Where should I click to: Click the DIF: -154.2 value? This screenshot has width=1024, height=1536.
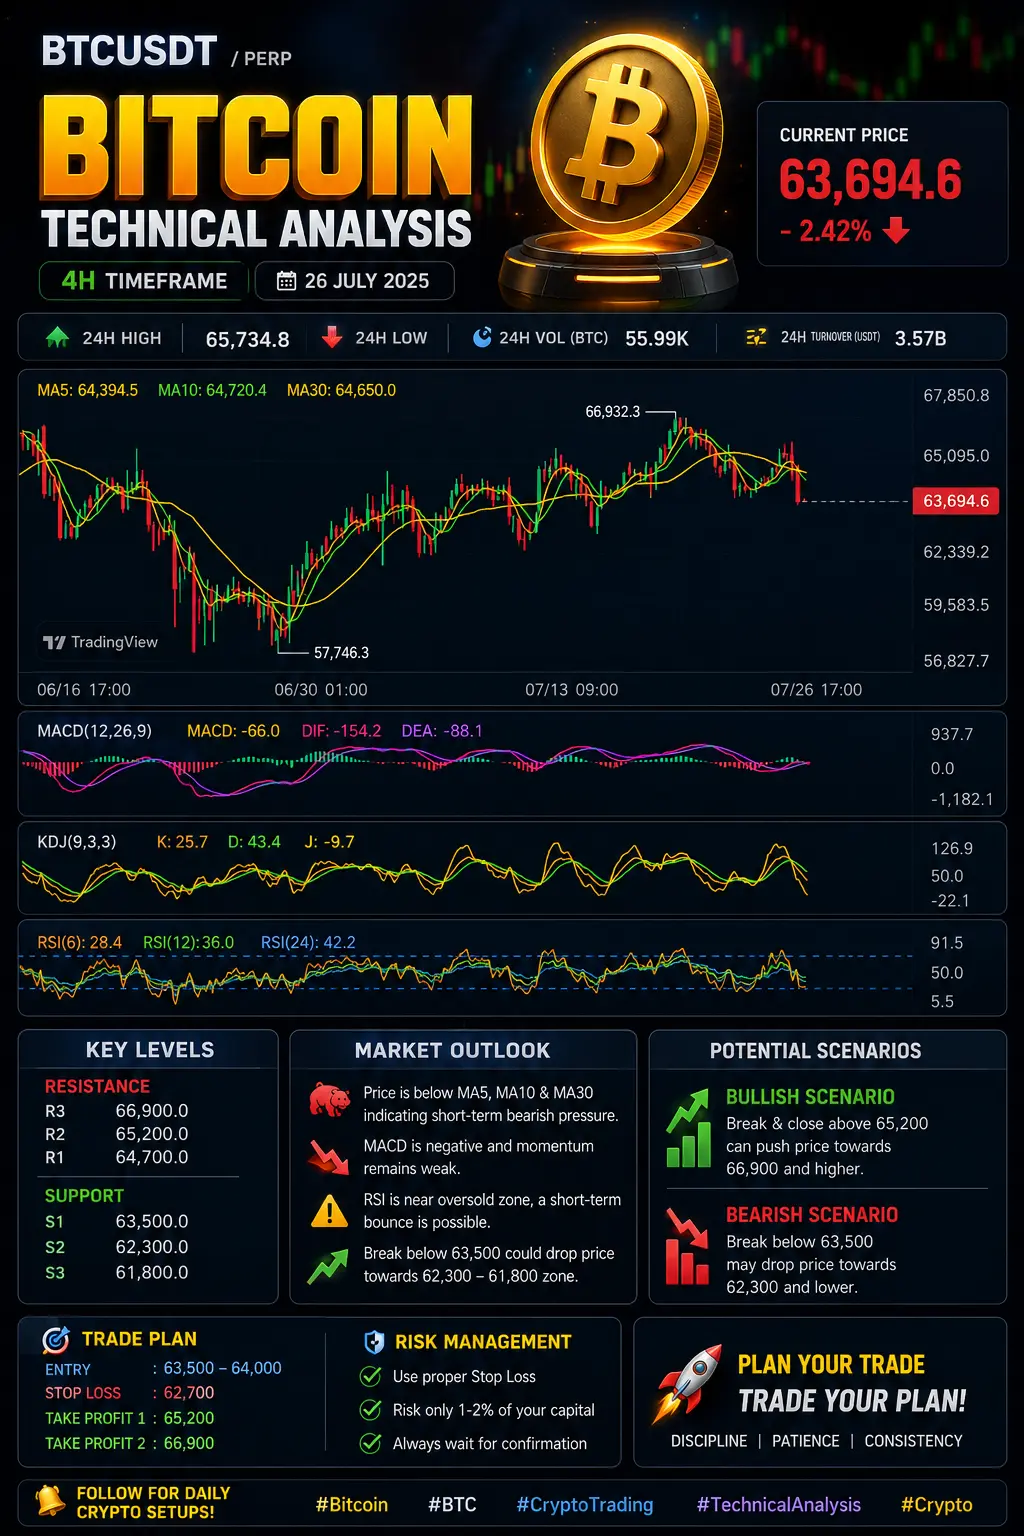point(342,731)
